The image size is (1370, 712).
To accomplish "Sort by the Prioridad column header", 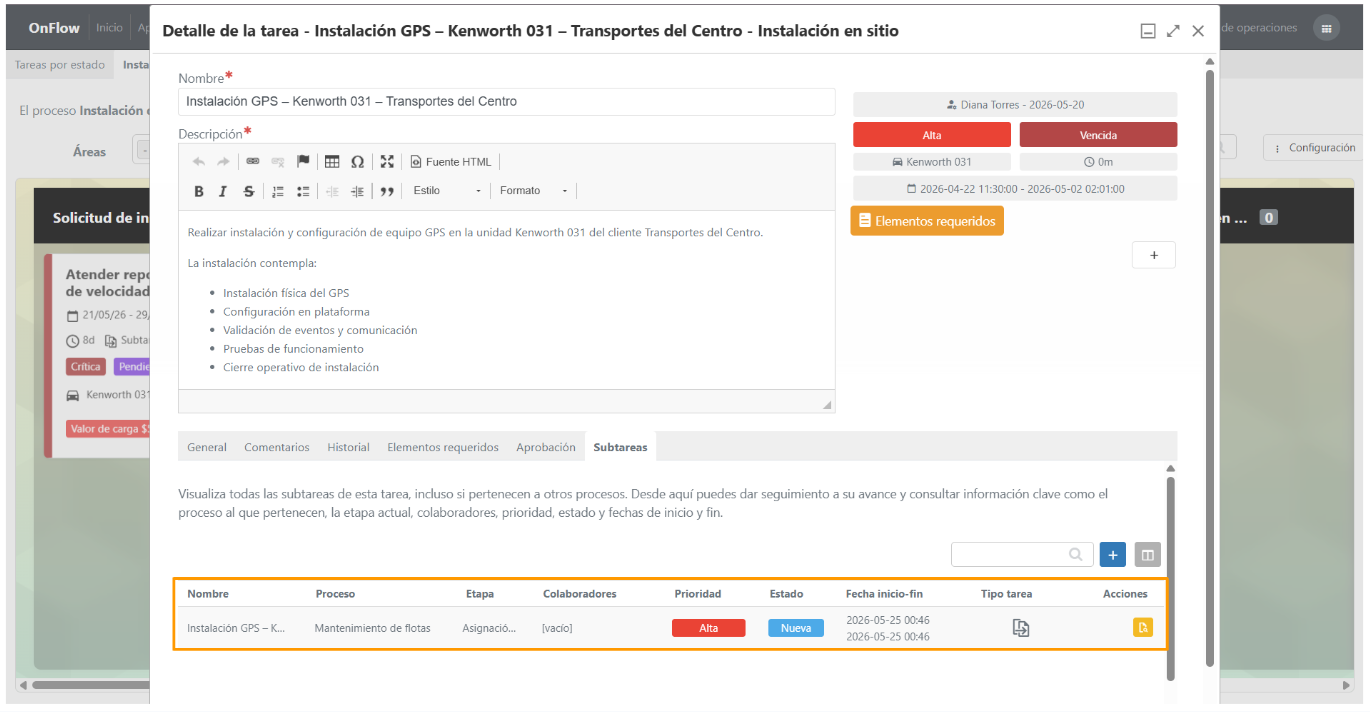I will point(698,594).
